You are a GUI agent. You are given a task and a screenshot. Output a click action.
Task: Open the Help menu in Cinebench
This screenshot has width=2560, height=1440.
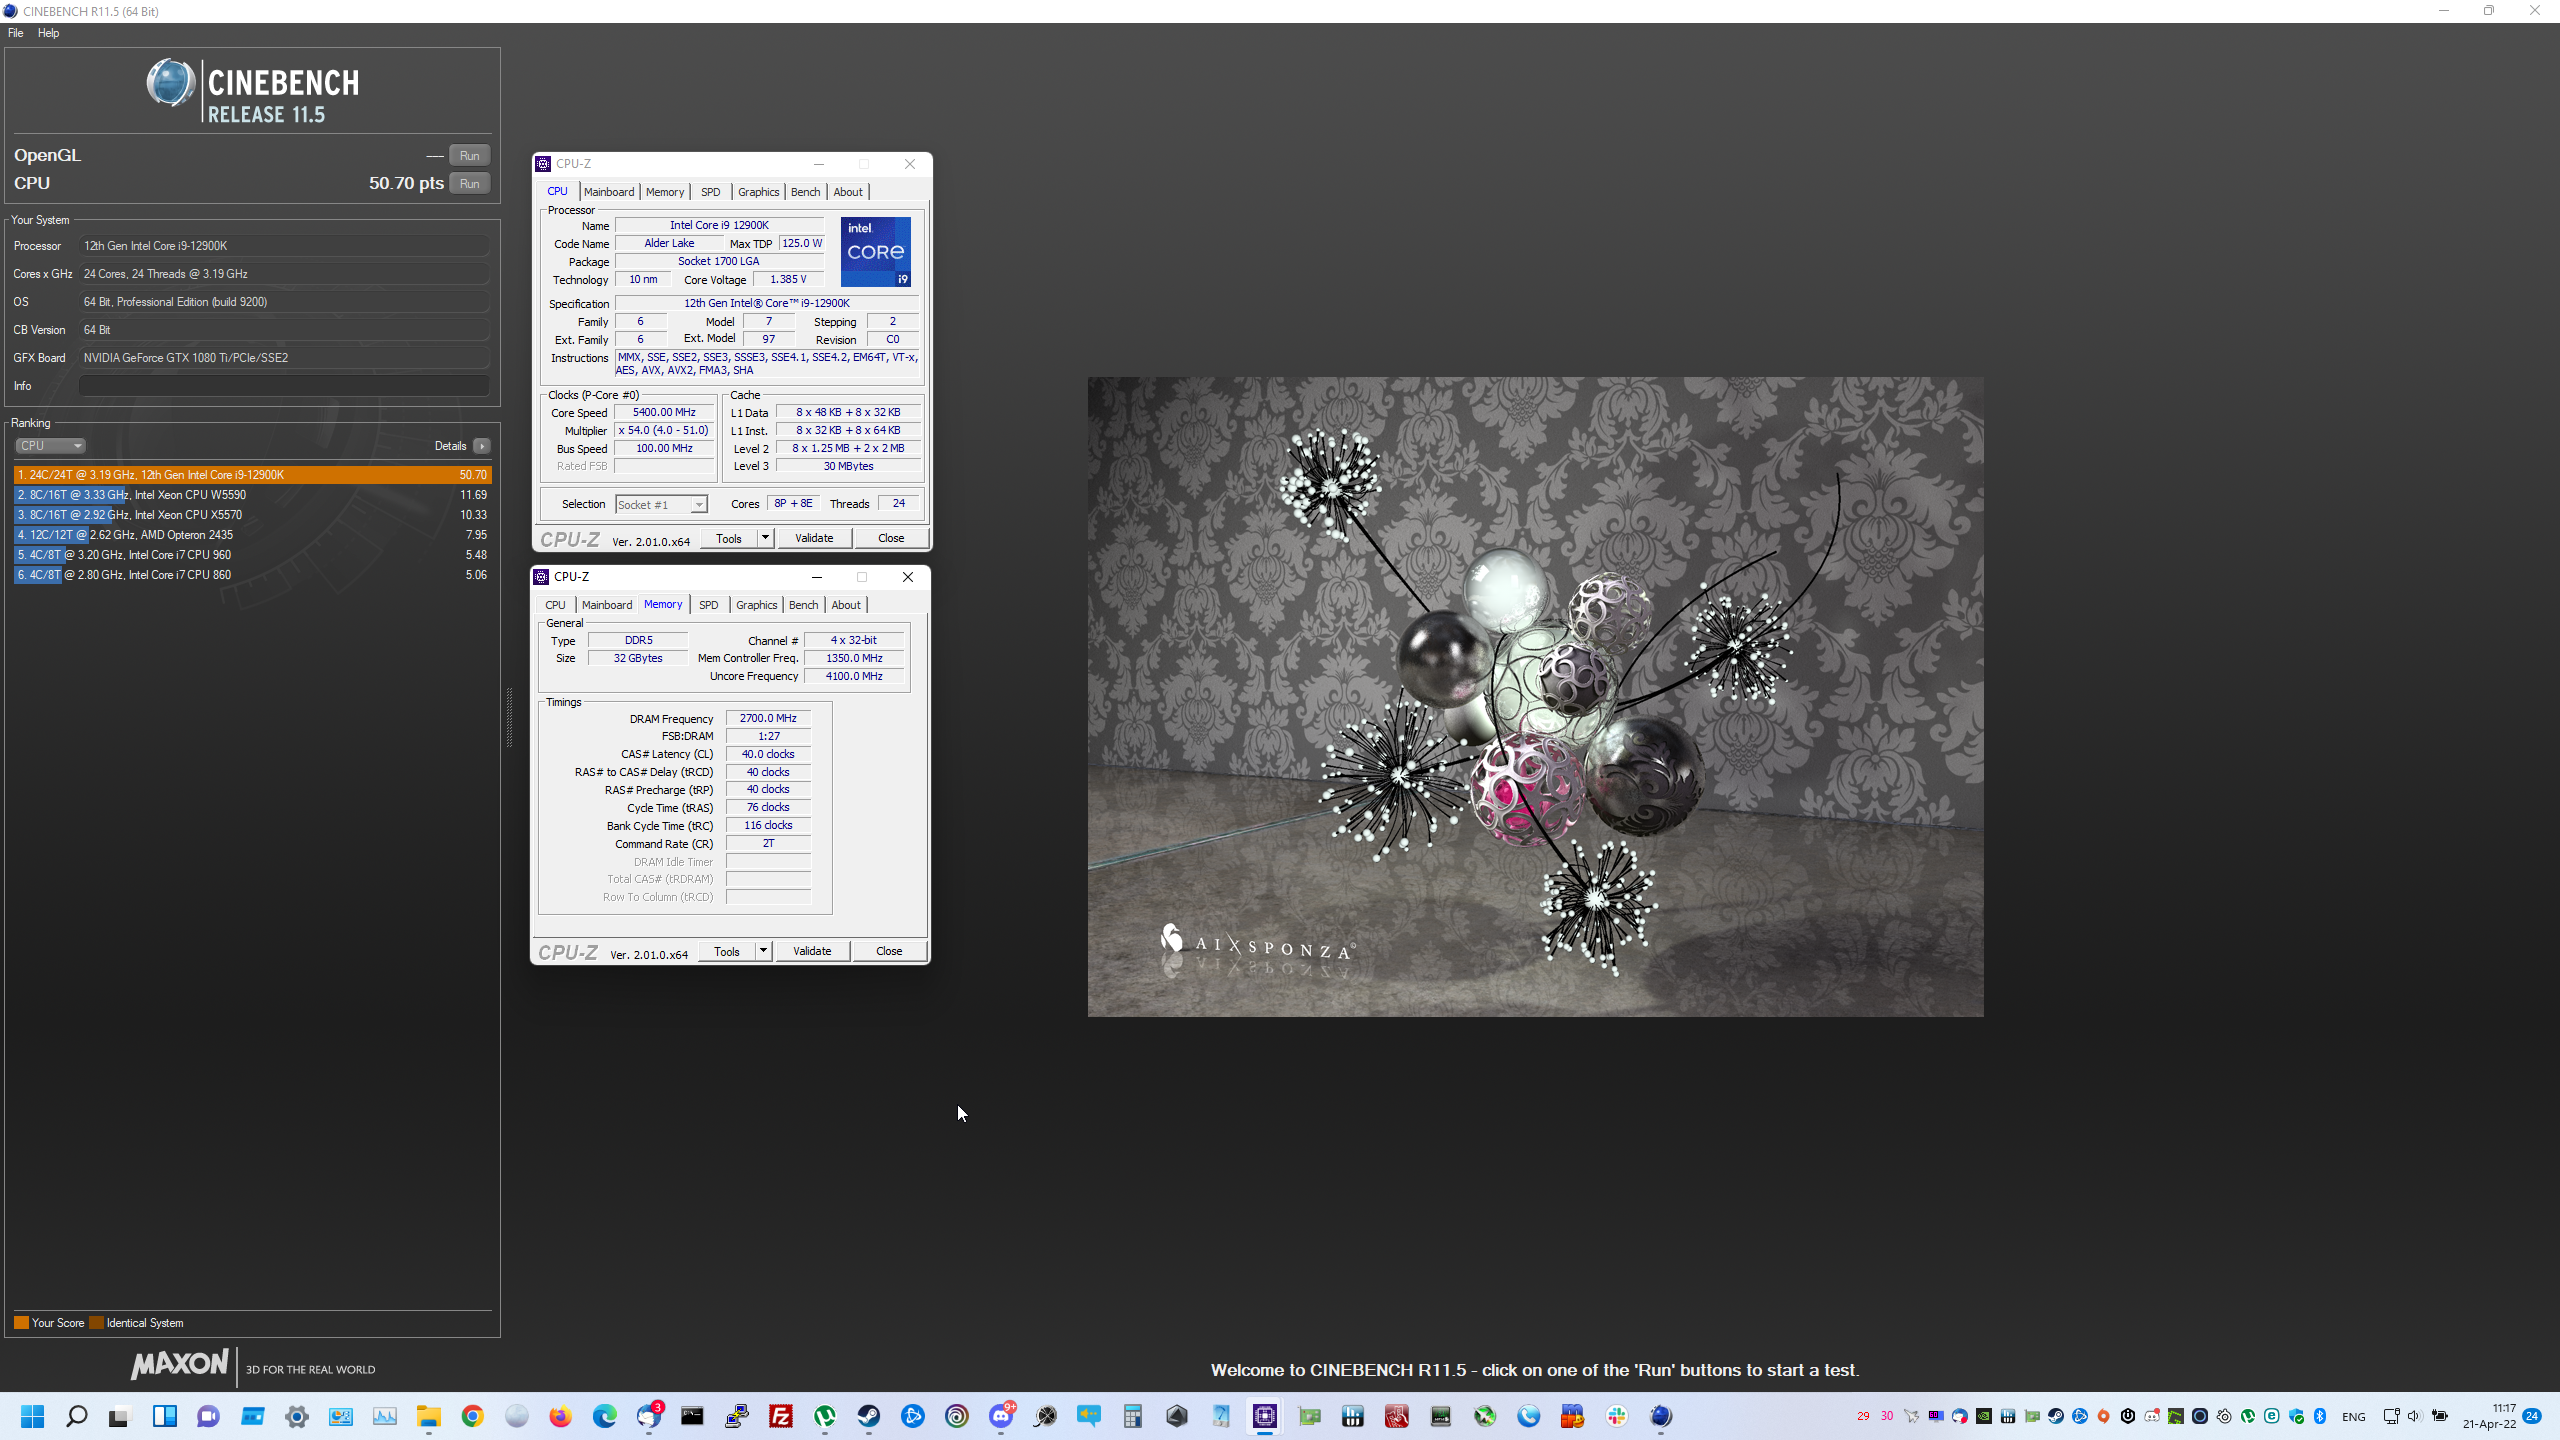[48, 33]
